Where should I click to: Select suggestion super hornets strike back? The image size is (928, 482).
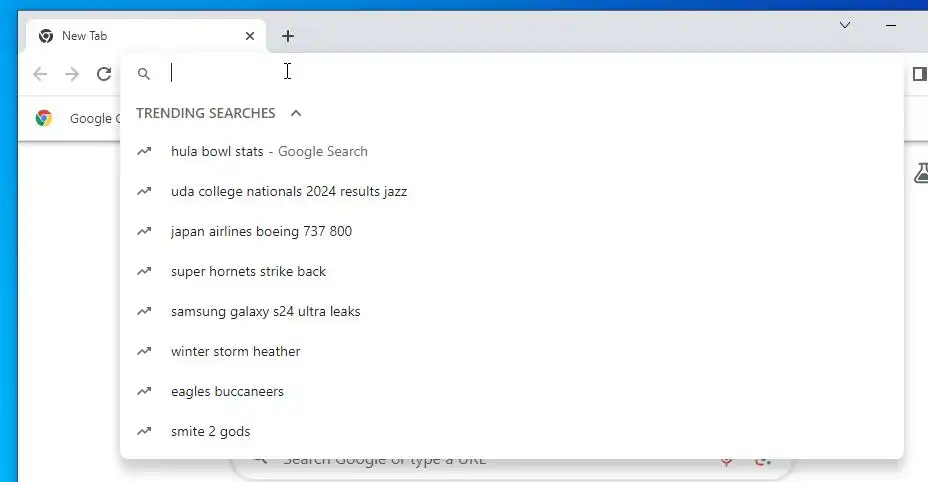pyautogui.click(x=512, y=271)
